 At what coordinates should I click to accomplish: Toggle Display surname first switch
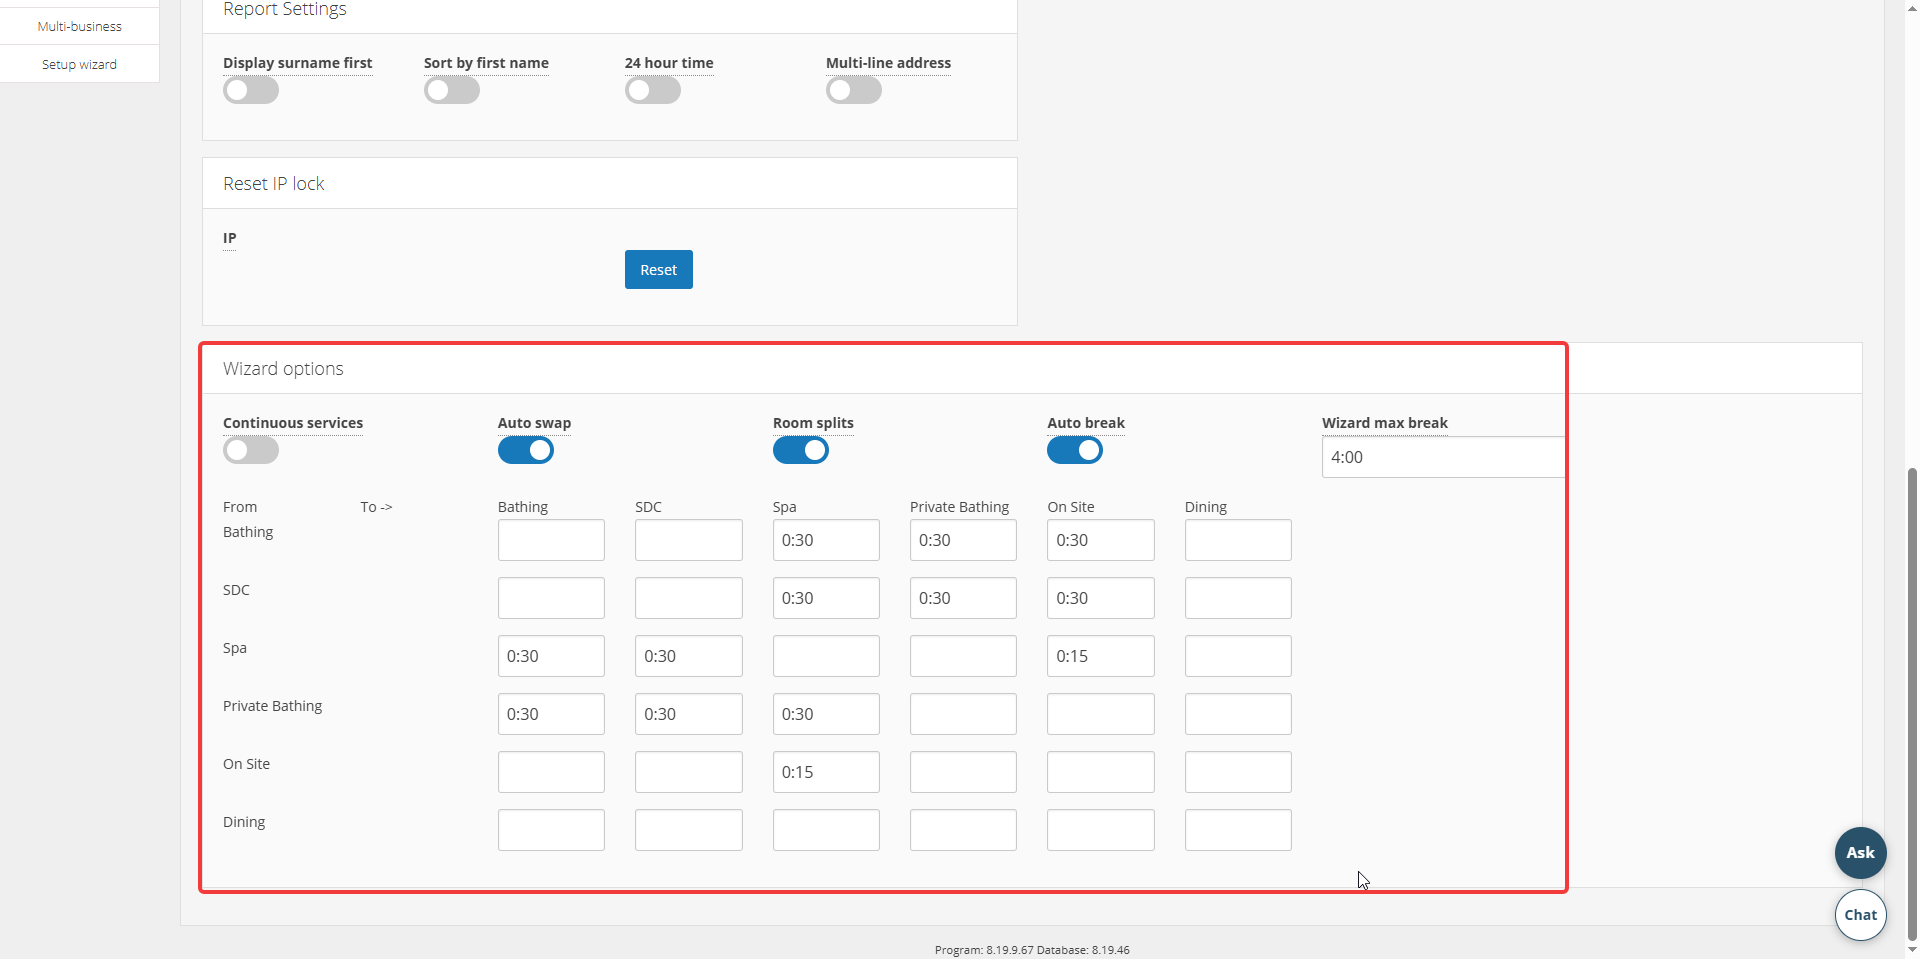[251, 91]
